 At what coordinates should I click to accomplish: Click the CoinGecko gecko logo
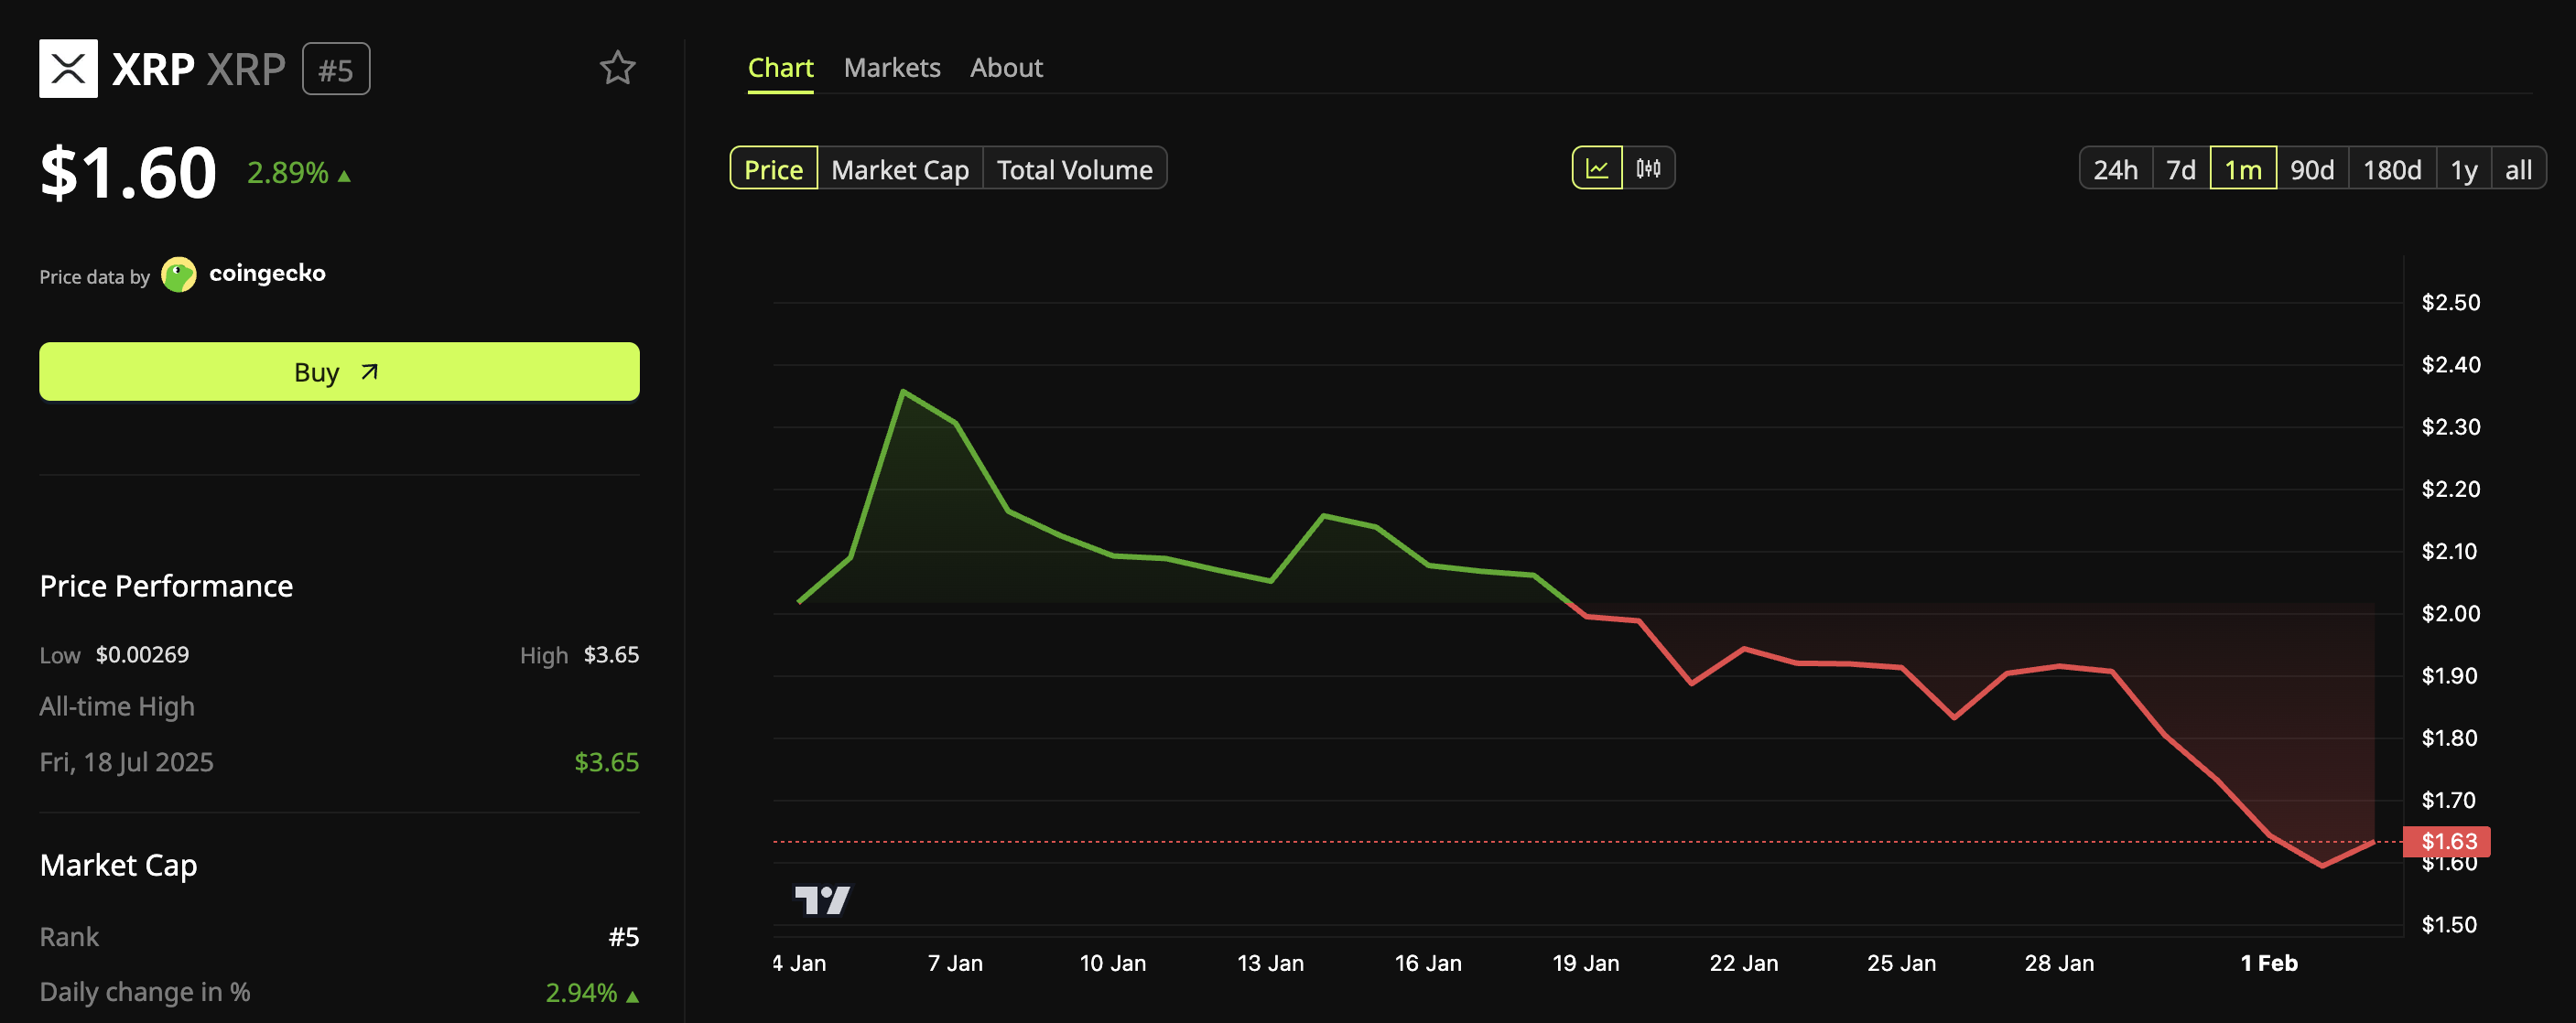pyautogui.click(x=179, y=274)
